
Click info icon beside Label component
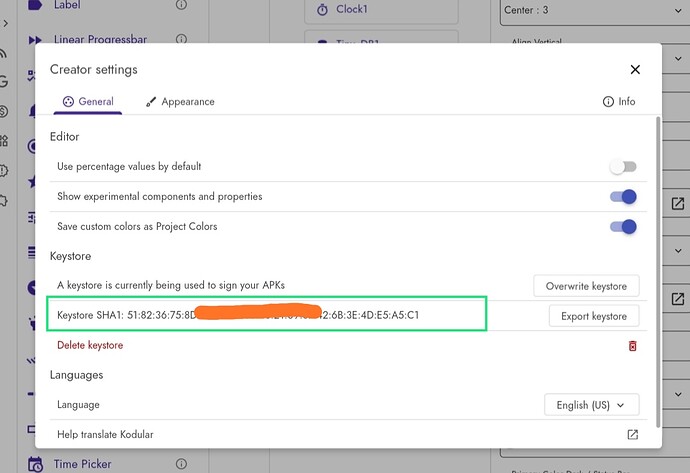[181, 5]
